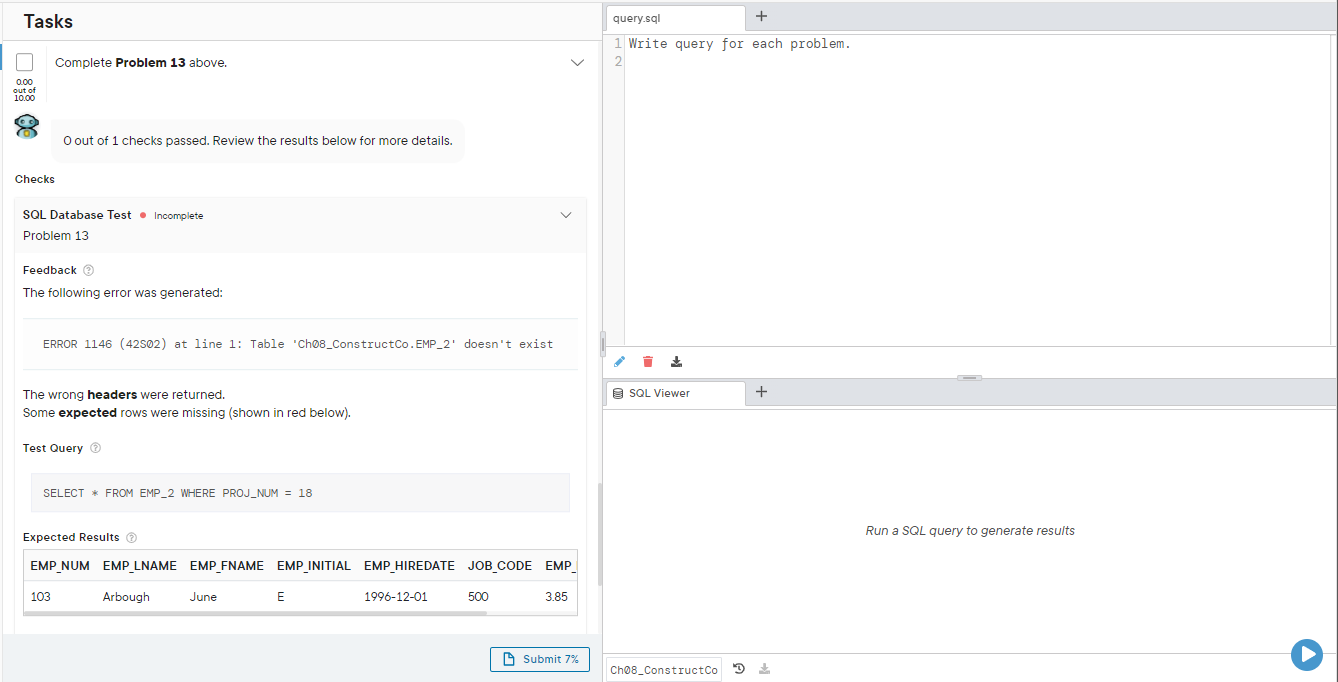Viewport: 1338px width, 682px height.
Task: Check the Complete Problem 13 checkbox
Action: (25, 62)
